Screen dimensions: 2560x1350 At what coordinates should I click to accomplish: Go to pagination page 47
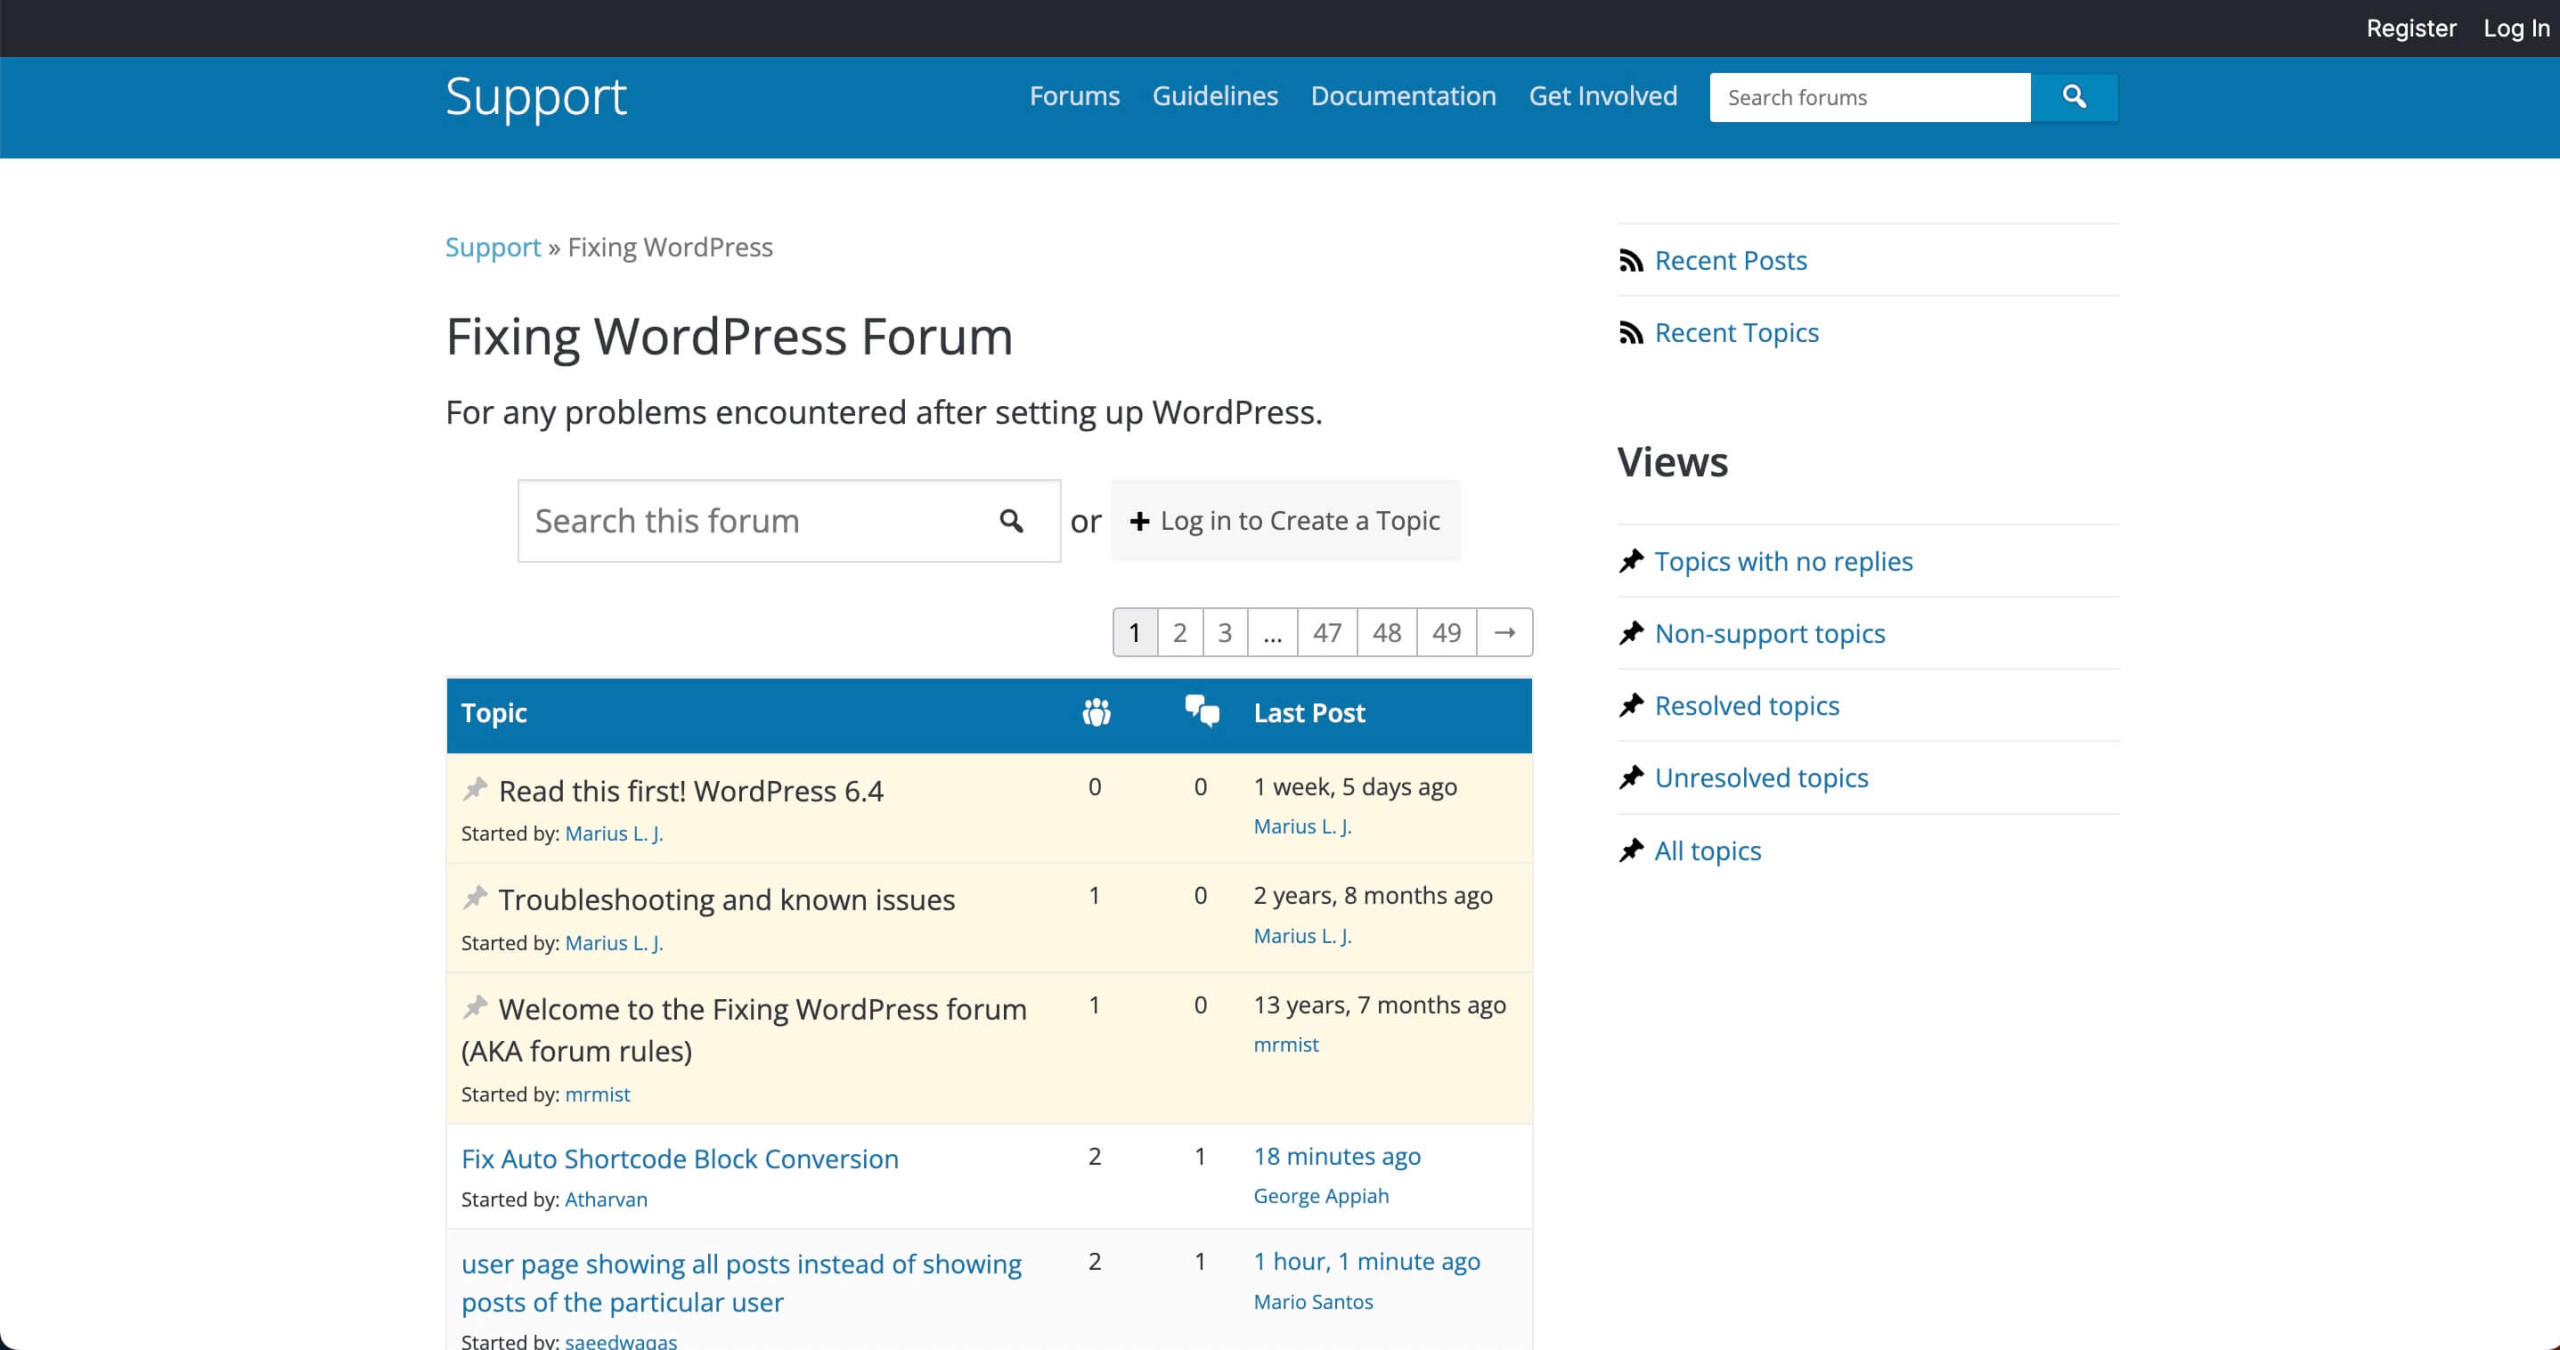(1327, 632)
